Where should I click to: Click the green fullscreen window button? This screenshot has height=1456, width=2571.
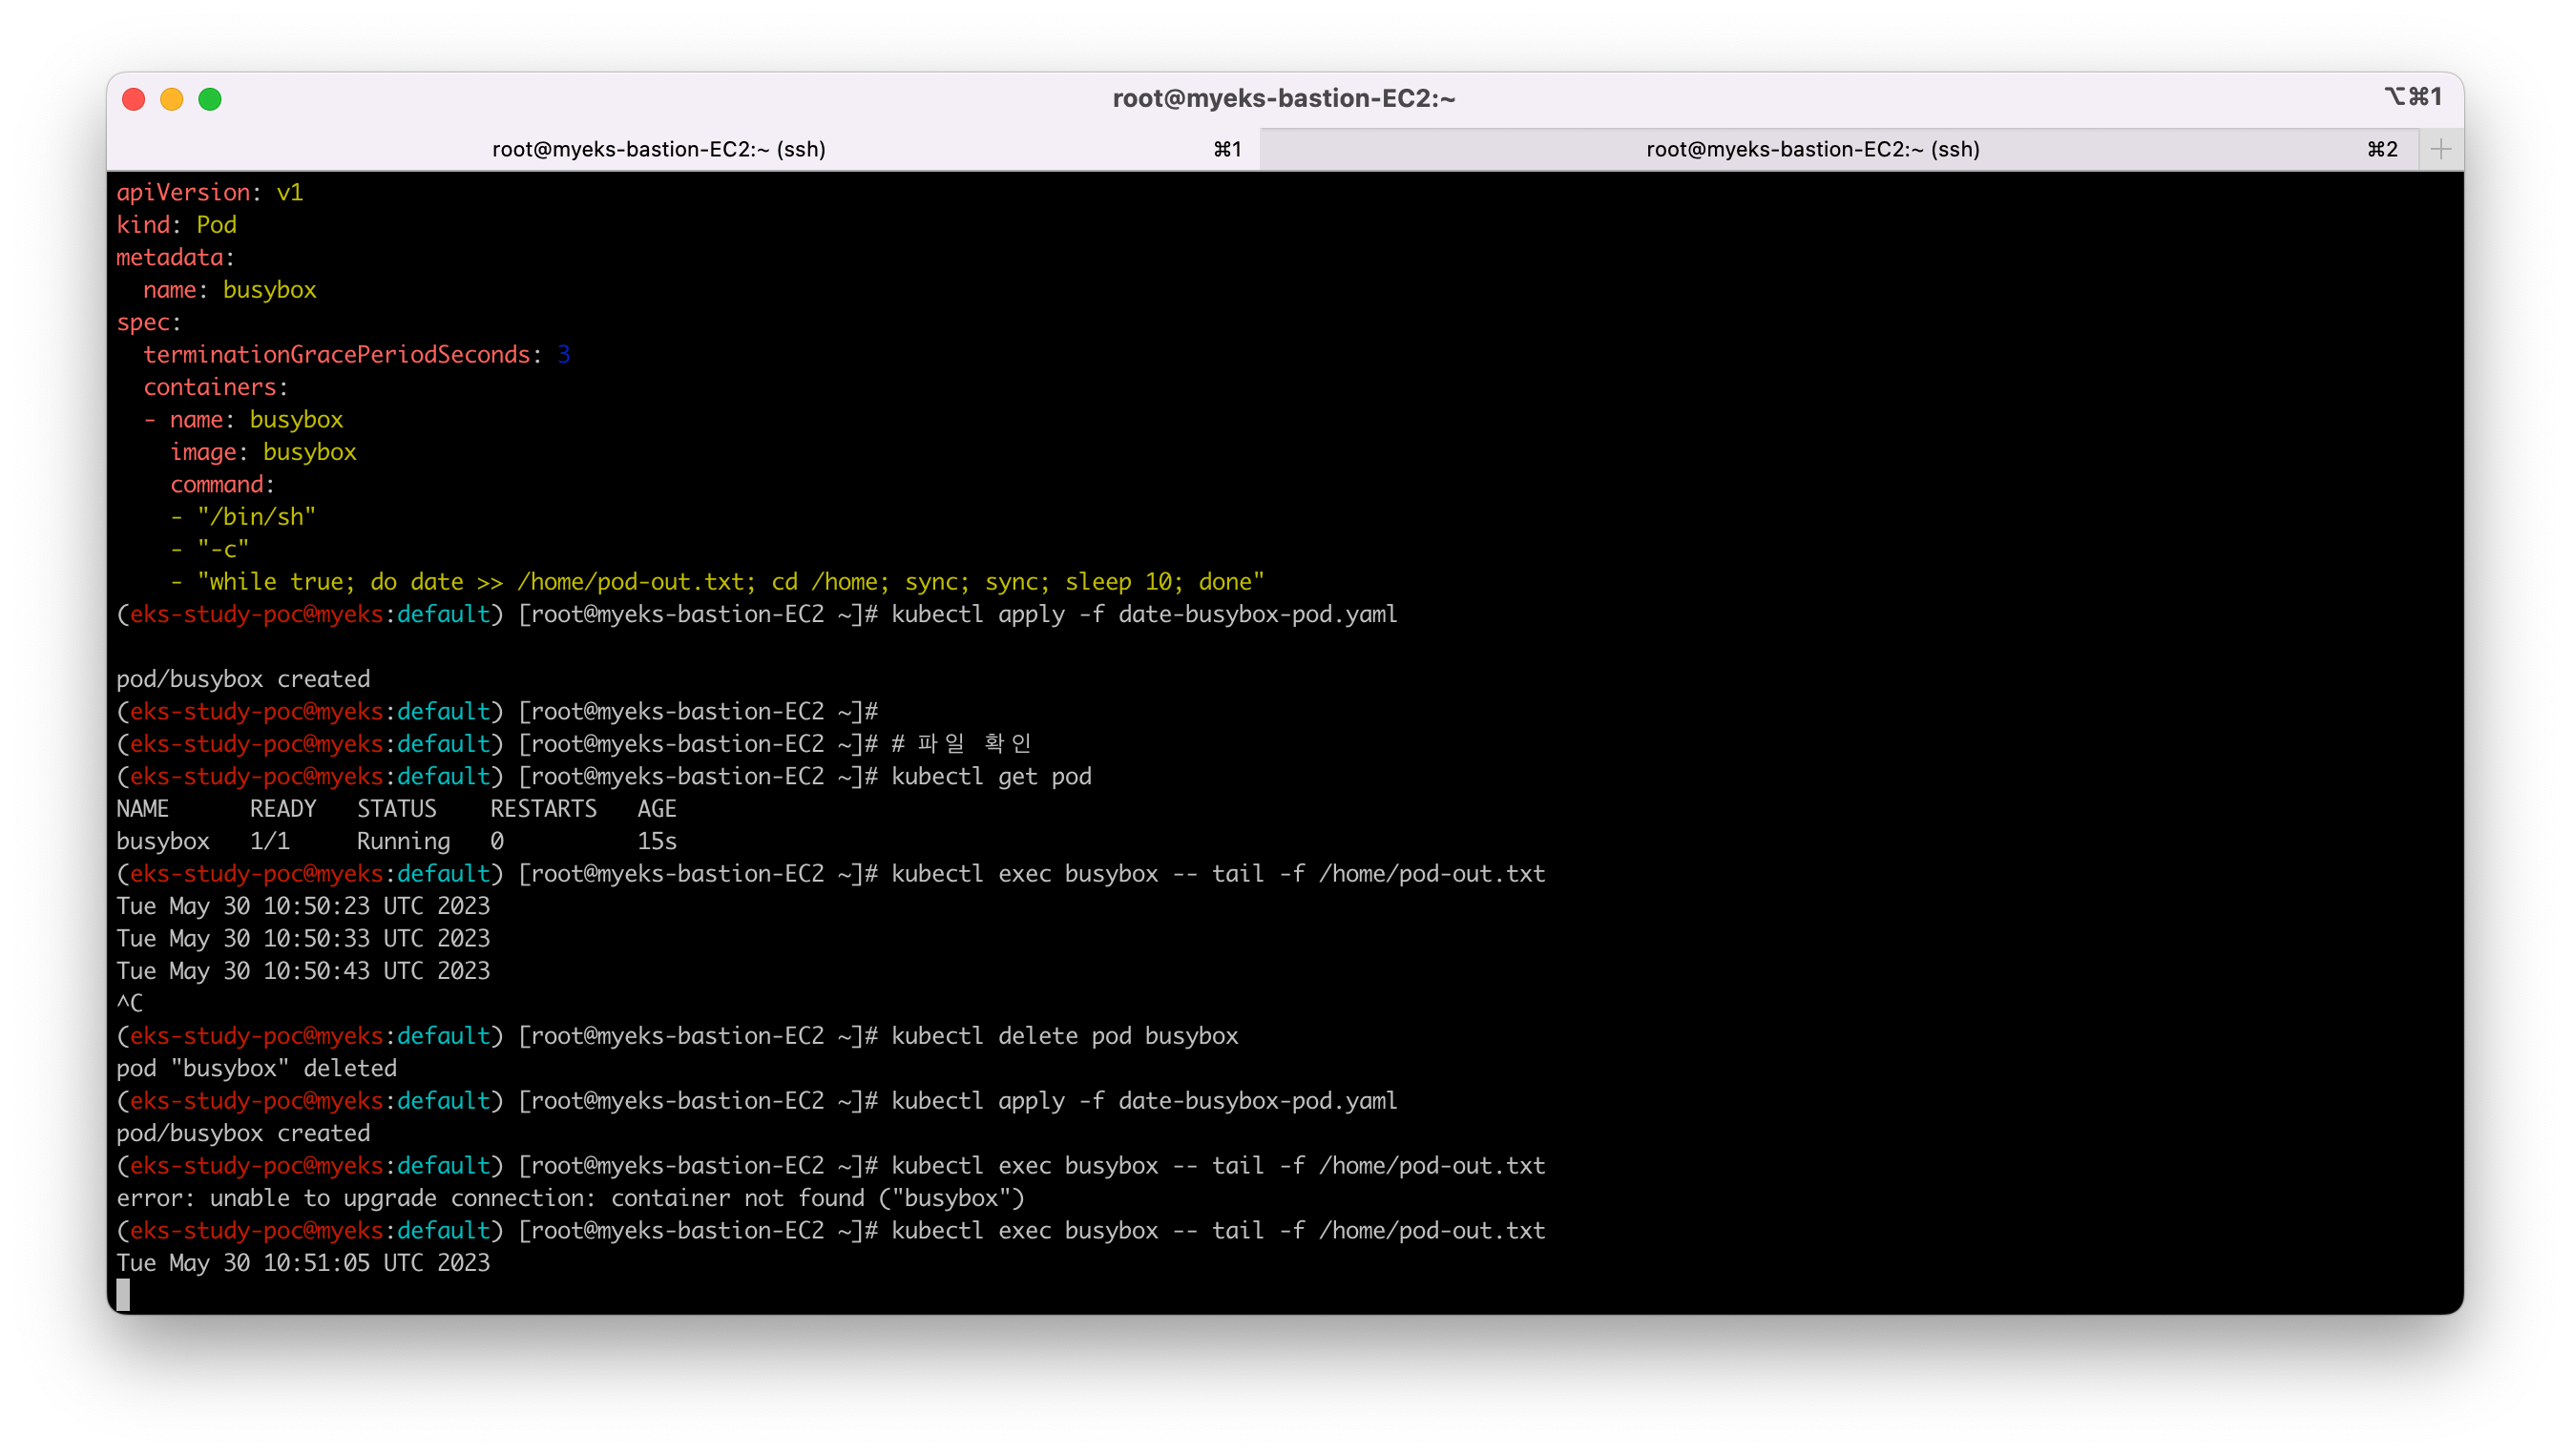(210, 99)
